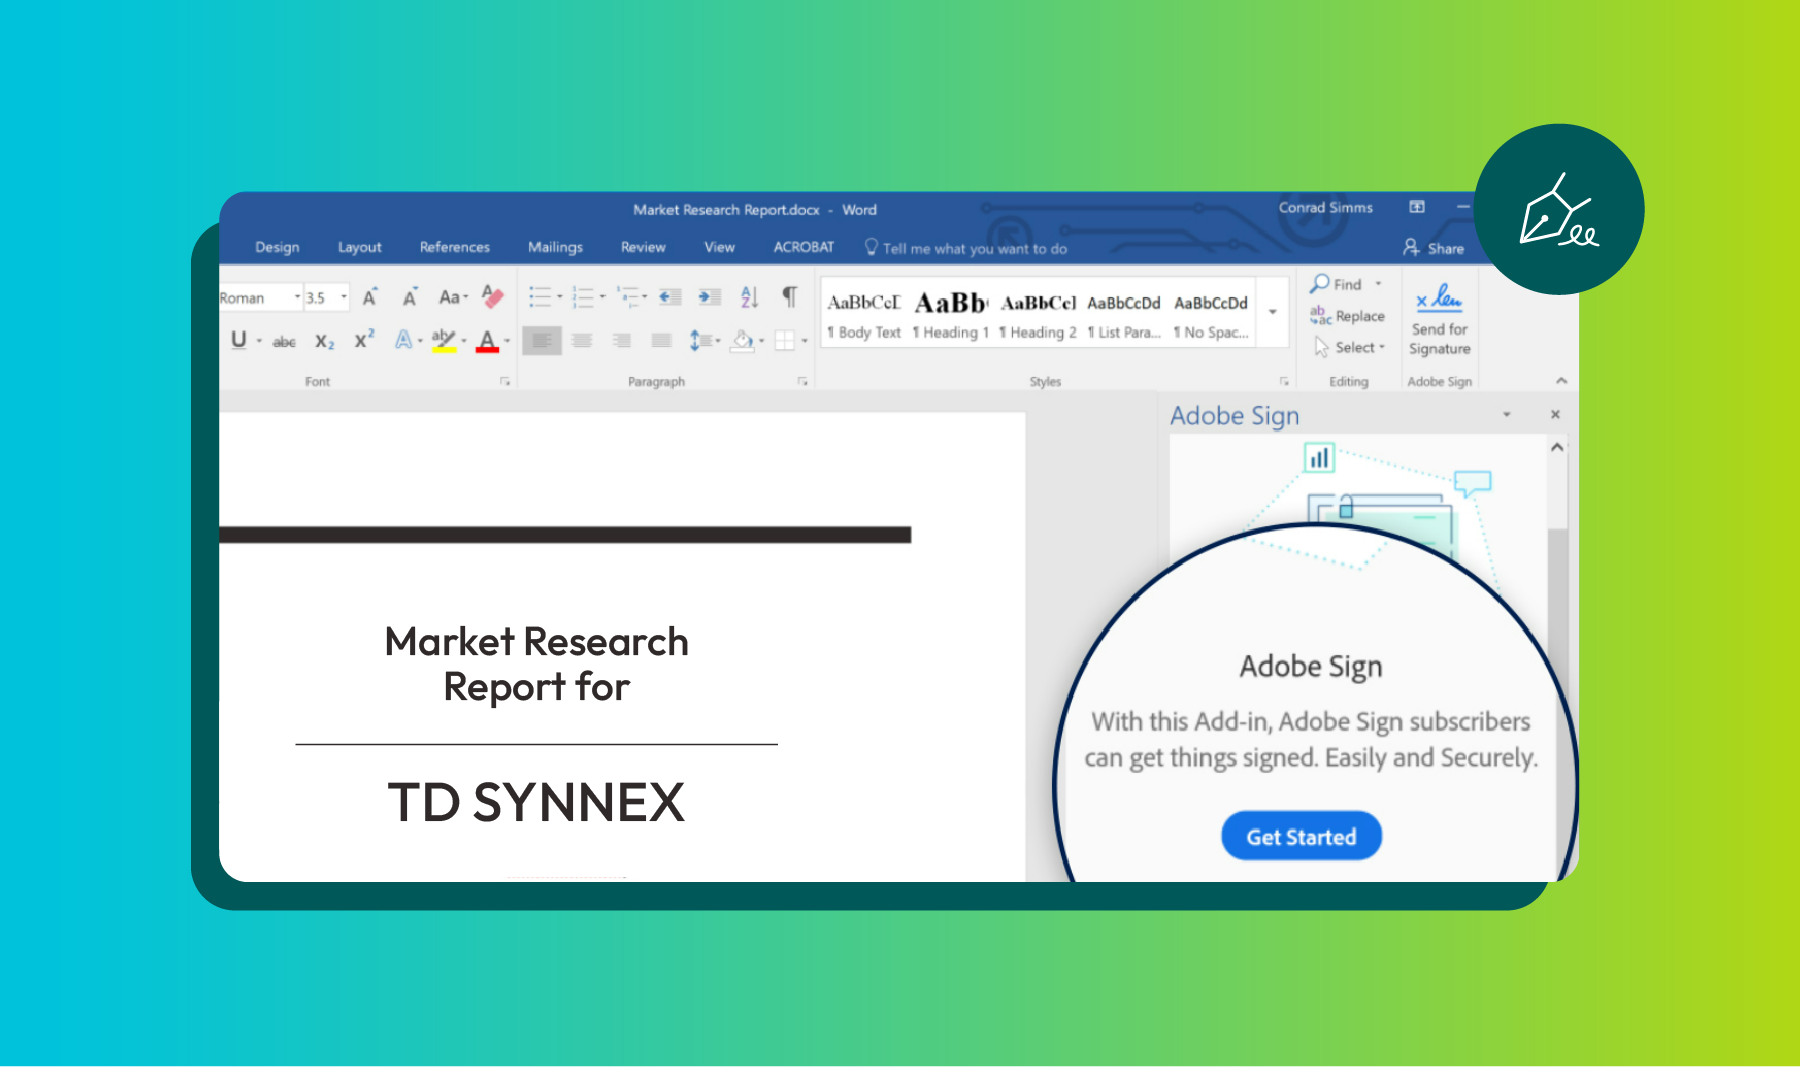Toggle align left paragraph button
This screenshot has height=1067, width=1800.
(542, 341)
